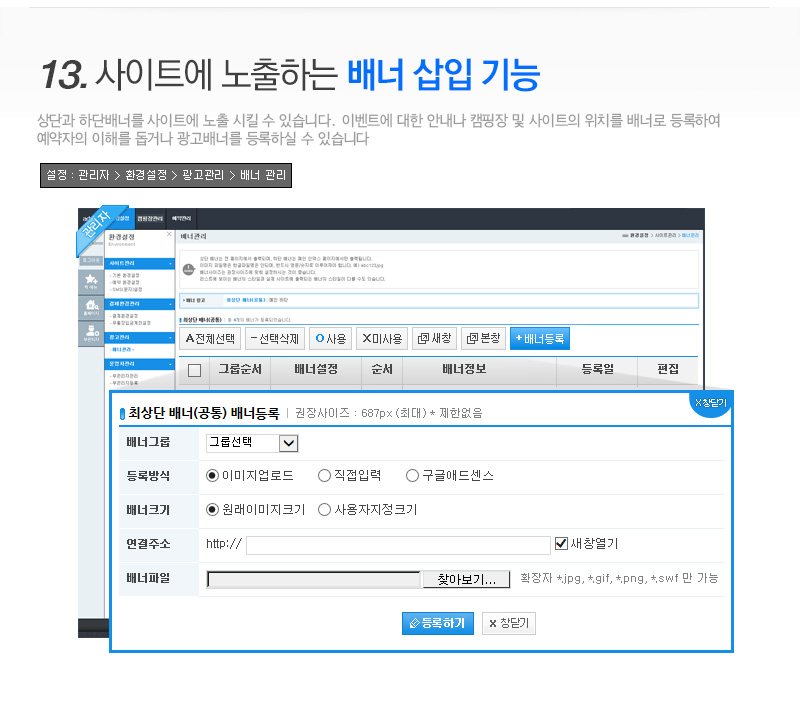The image size is (800, 704).
Task: Open 기본 환경설정 in side menu
Action: 124,275
